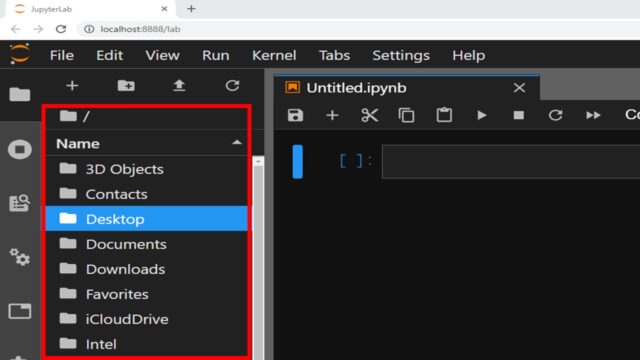Insert a cell below using plus icon
The width and height of the screenshot is (640, 360).
332,116
